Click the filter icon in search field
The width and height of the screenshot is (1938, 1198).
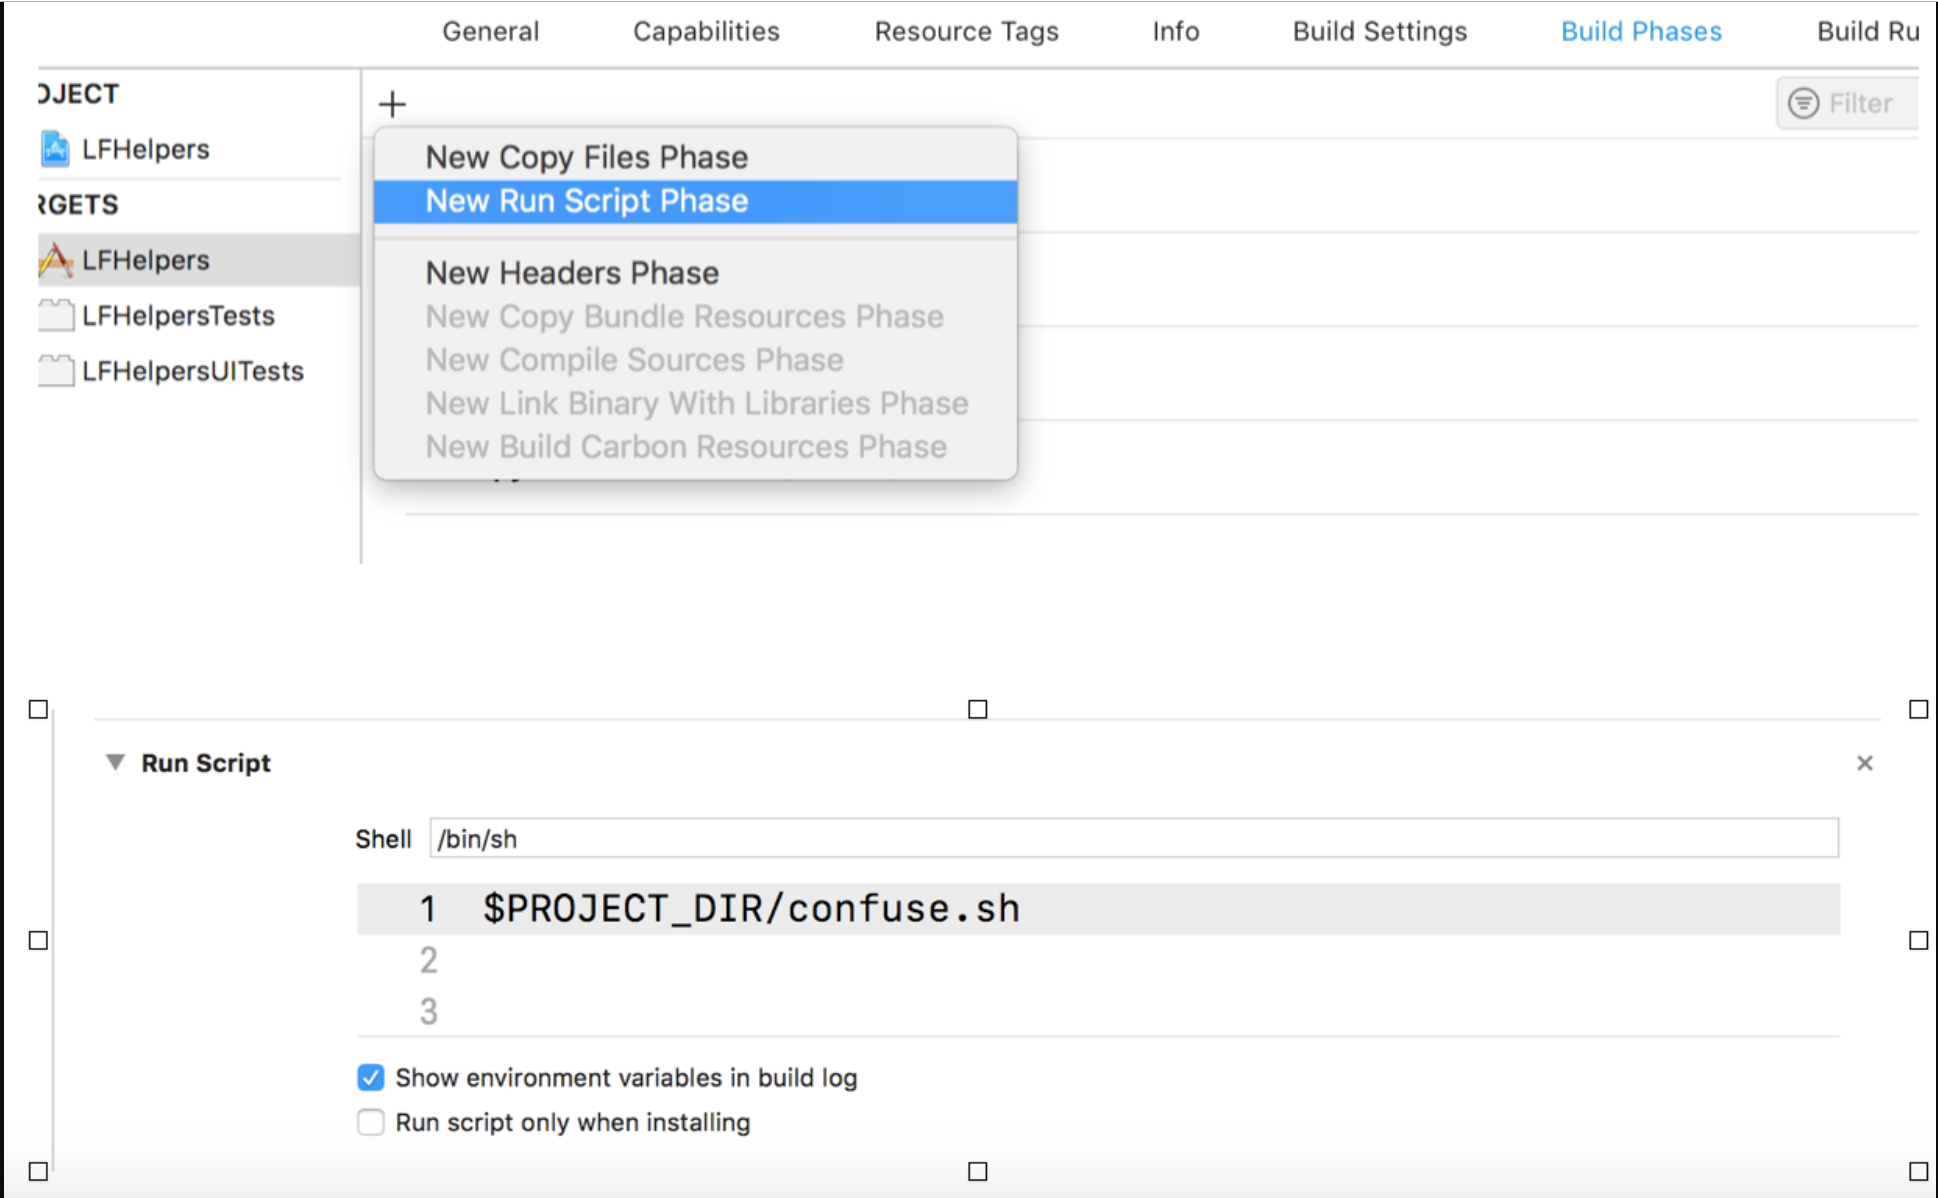tap(1803, 103)
